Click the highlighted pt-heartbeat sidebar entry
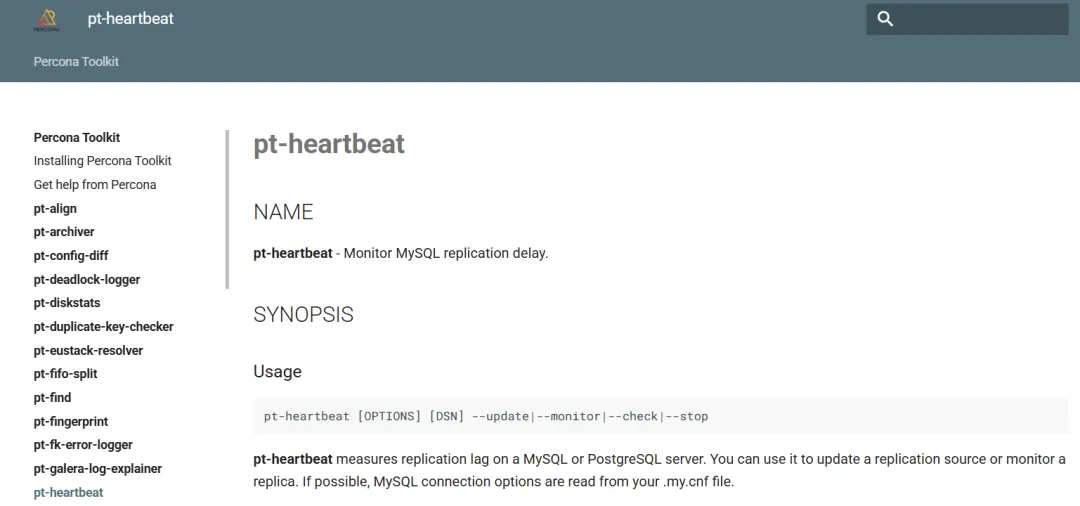This screenshot has height=506, width=1080. click(x=68, y=492)
